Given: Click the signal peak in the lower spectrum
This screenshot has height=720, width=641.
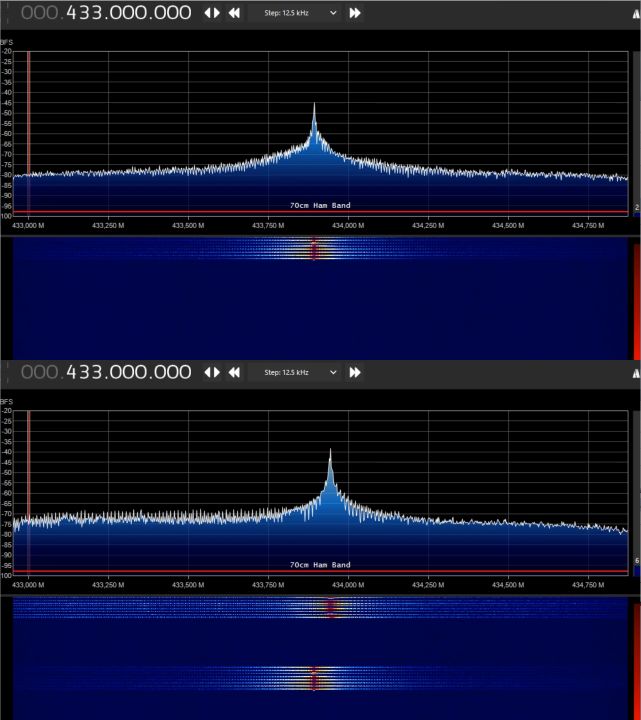Looking at the screenshot, I should (330, 453).
